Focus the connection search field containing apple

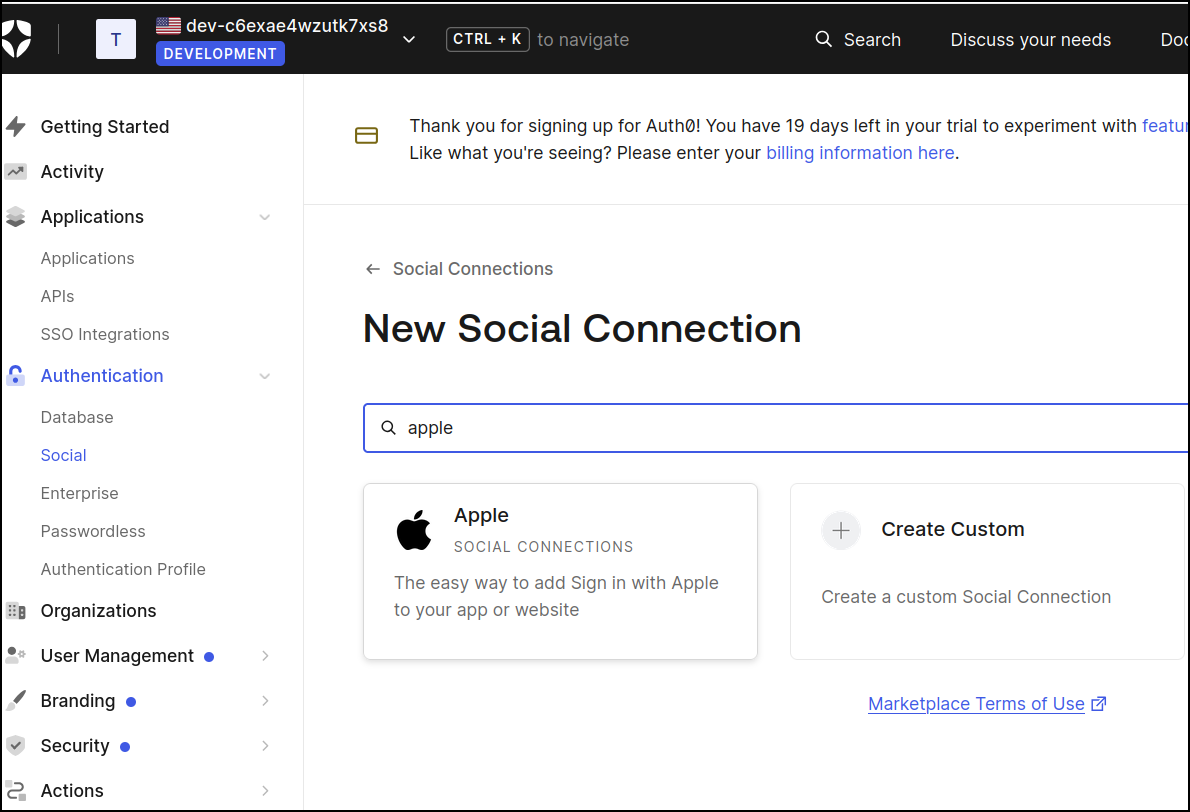click(776, 428)
